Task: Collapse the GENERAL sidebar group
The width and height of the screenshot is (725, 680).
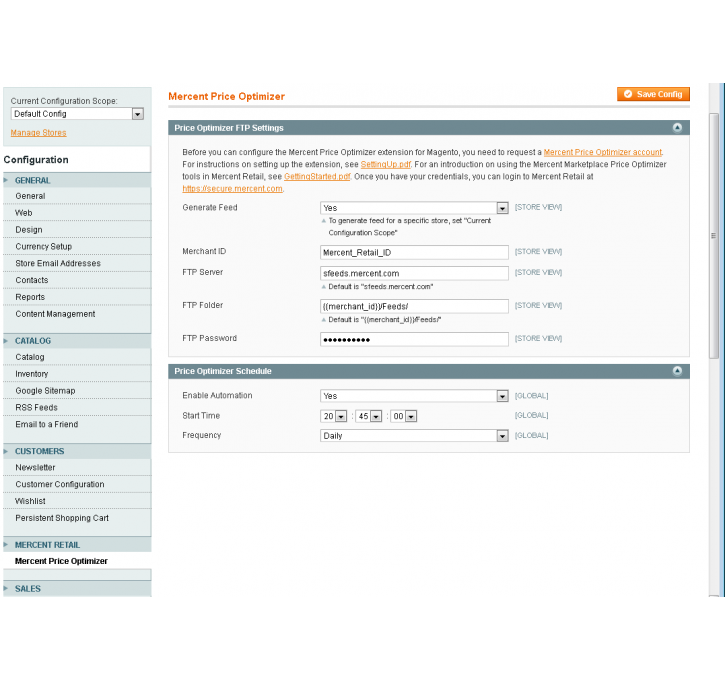Action: pos(77,180)
